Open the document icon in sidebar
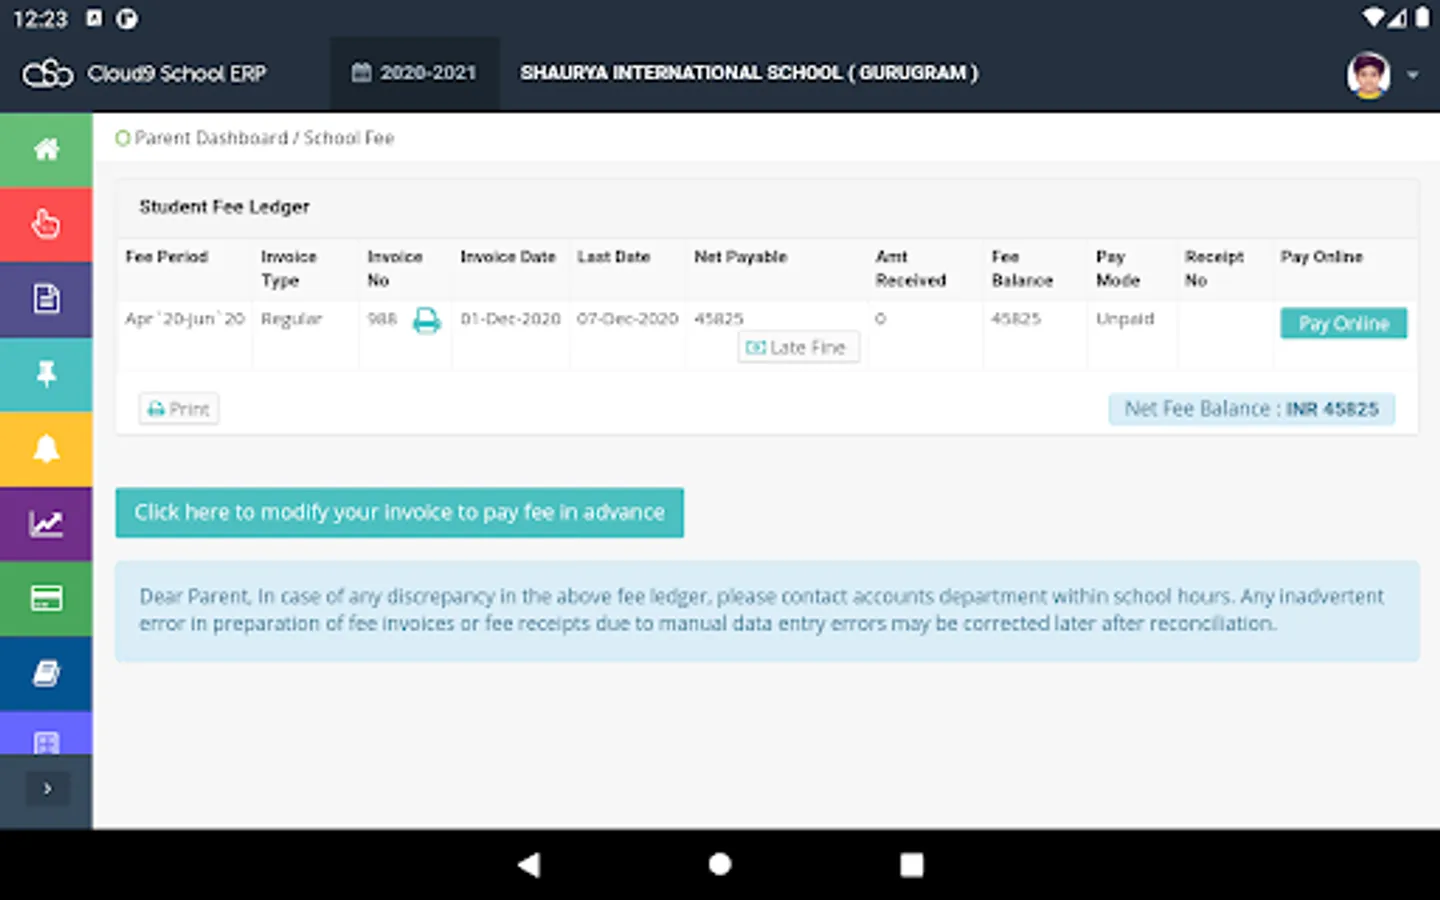Screen dimensions: 1440x900 point(46,299)
